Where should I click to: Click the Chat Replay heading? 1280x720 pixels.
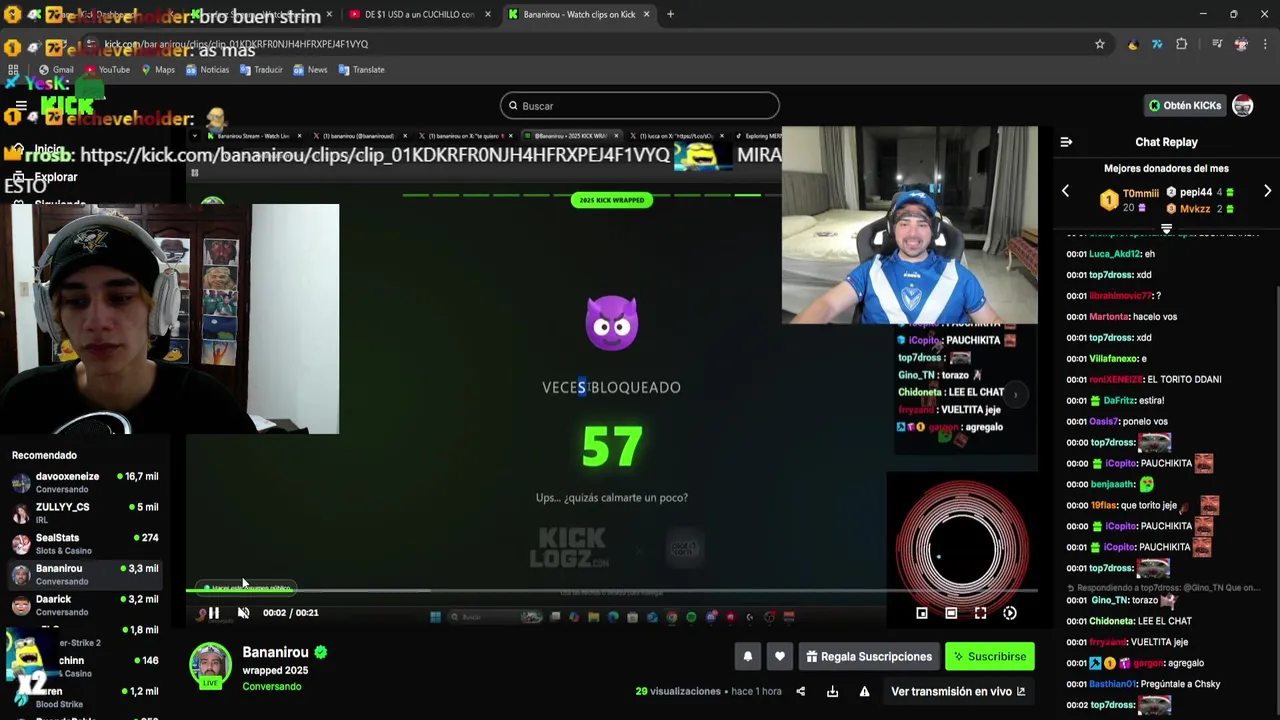point(1166,142)
